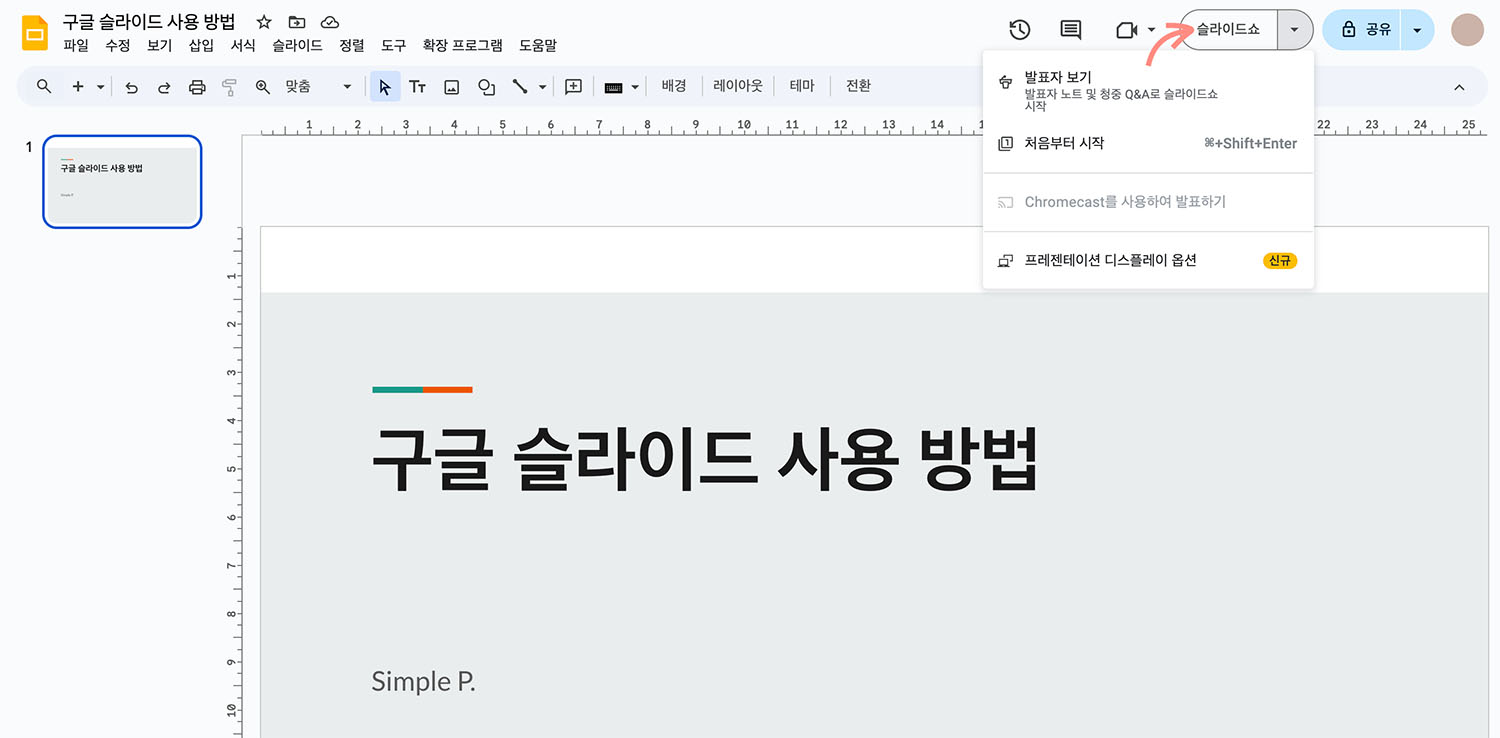The height and width of the screenshot is (738, 1500).
Task: Expand video camera options dropdown arrow
Action: tap(1151, 30)
